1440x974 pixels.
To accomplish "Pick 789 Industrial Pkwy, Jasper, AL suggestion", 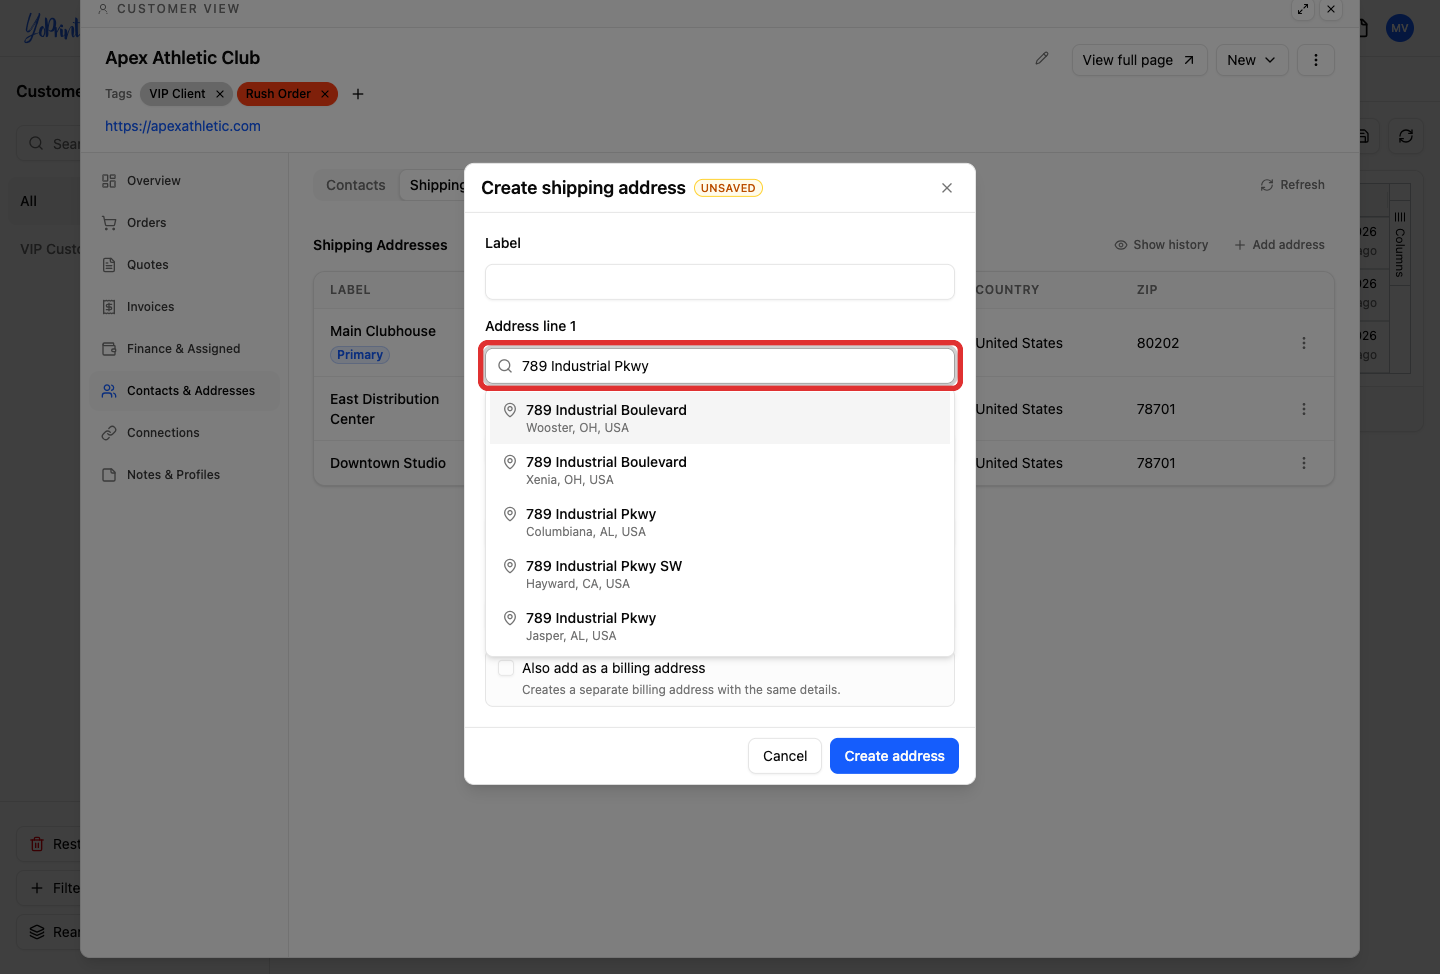I will point(720,626).
